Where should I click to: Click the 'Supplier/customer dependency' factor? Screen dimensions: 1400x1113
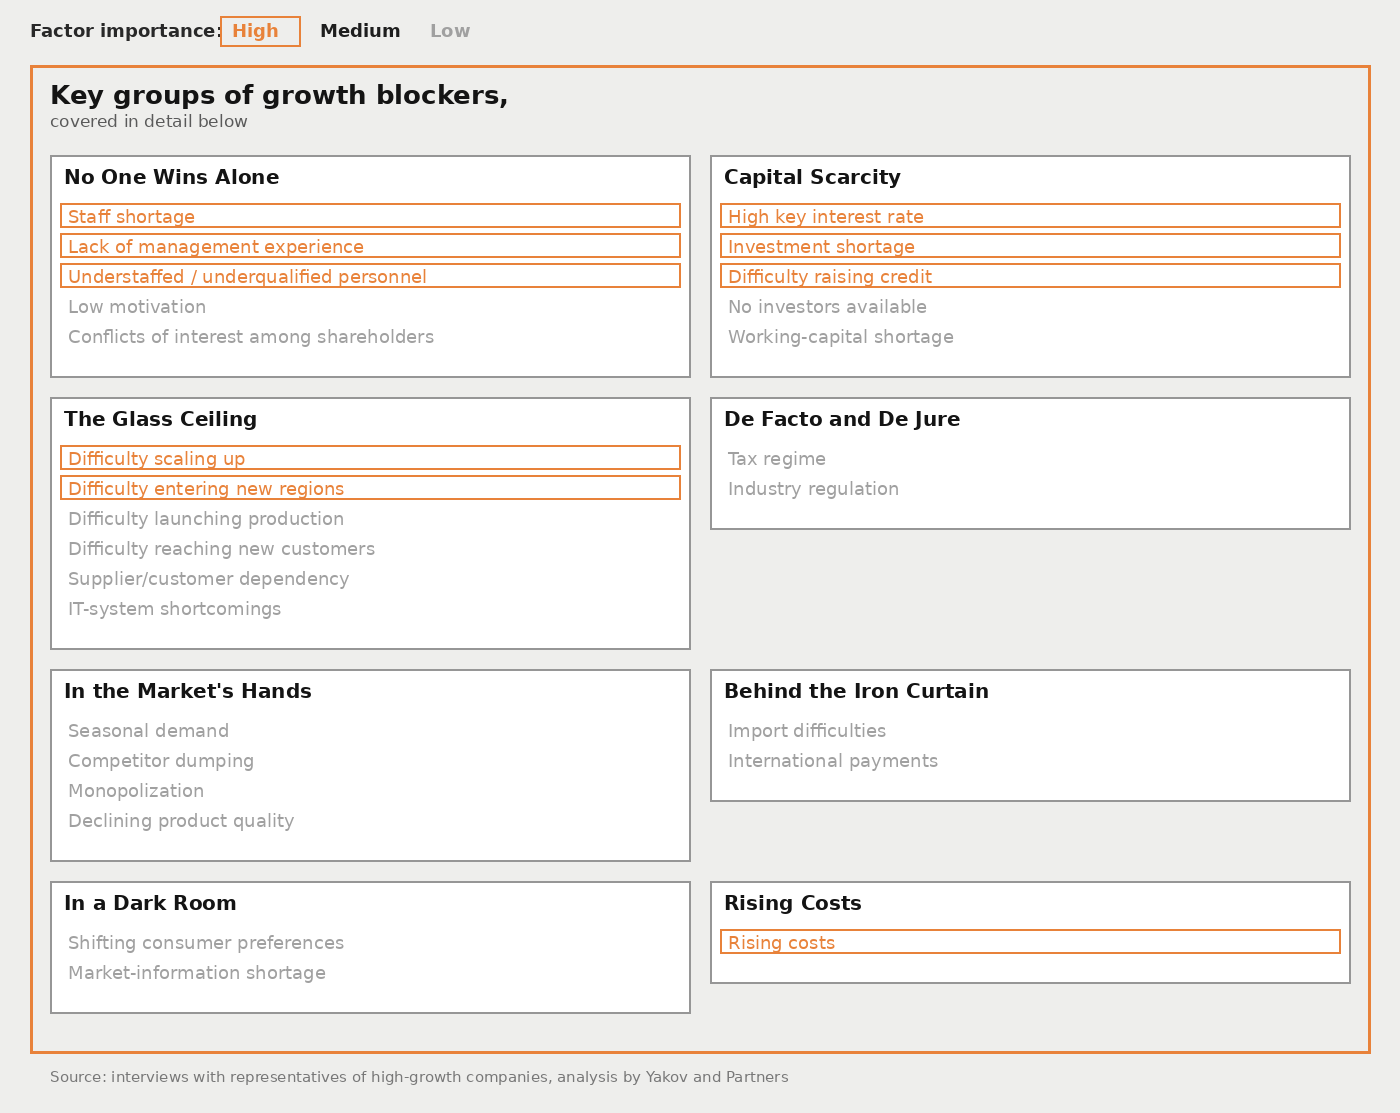pos(208,579)
